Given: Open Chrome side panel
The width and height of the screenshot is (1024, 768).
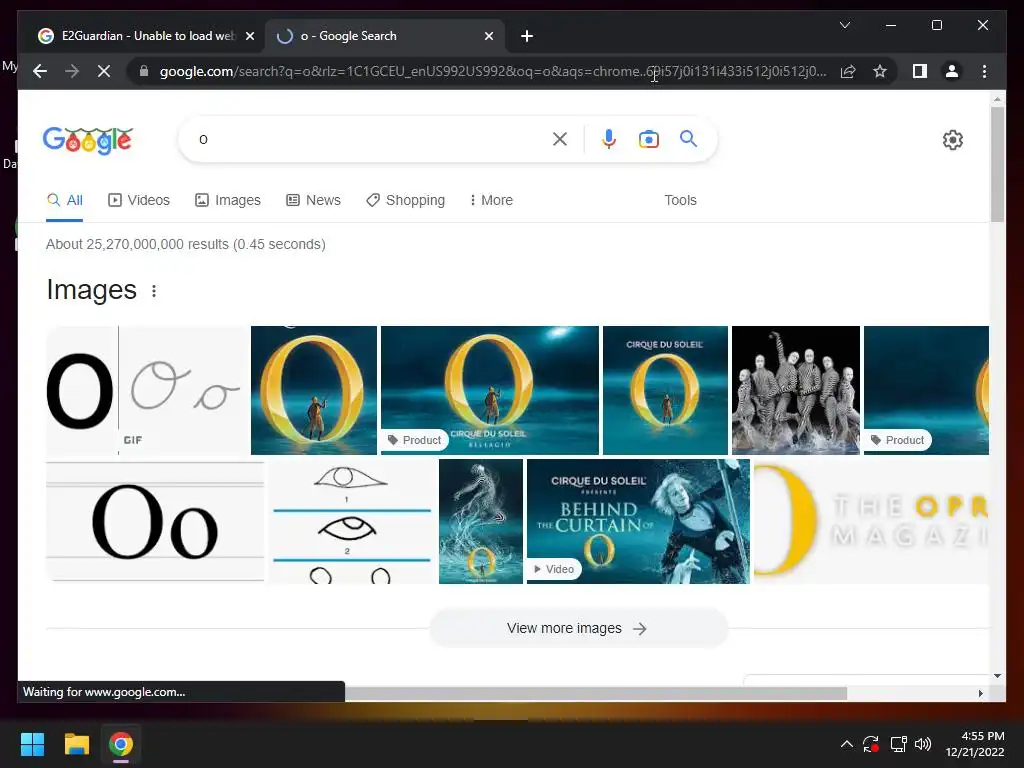Looking at the screenshot, I should 920,71.
